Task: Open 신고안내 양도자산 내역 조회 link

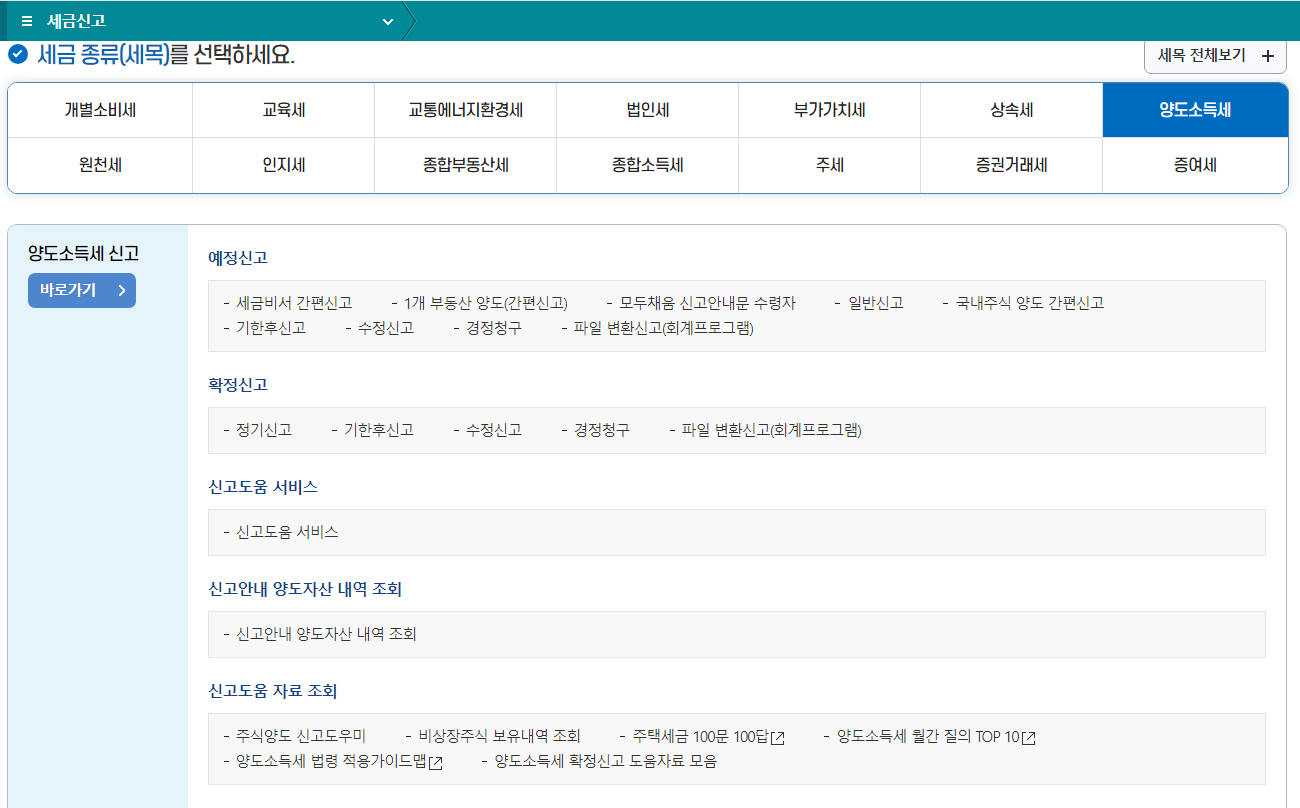Action: pos(326,634)
